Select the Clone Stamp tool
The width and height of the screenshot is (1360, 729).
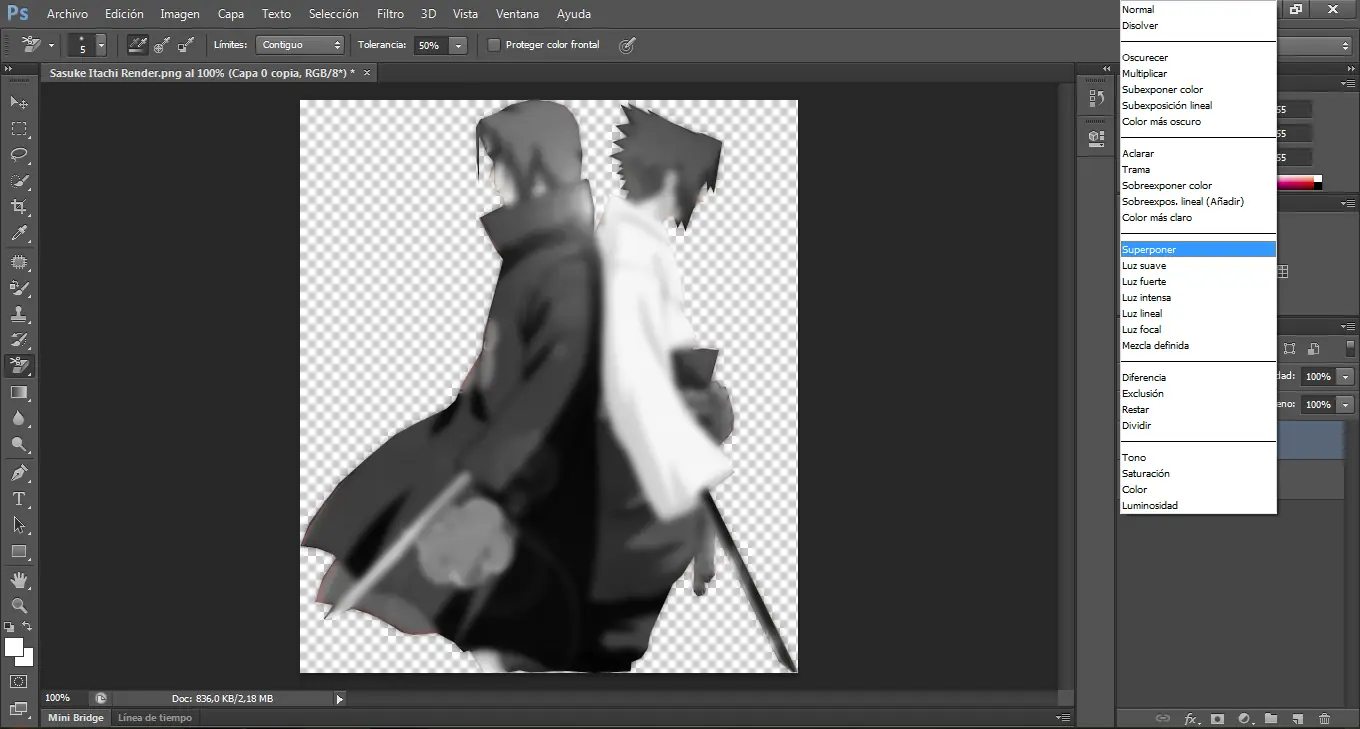(x=19, y=314)
